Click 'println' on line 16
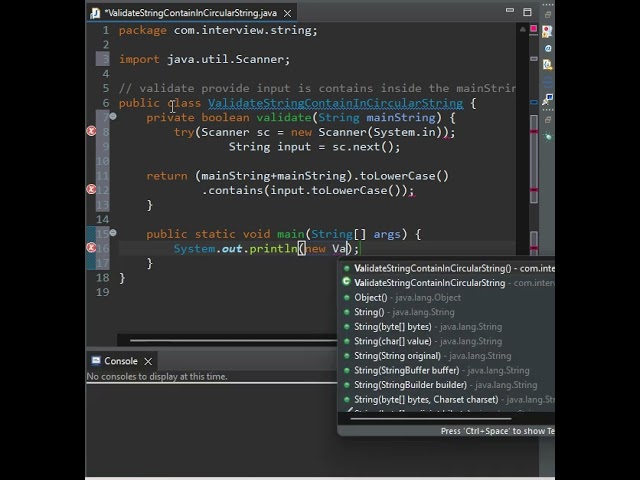The height and width of the screenshot is (480, 640). [273, 249]
